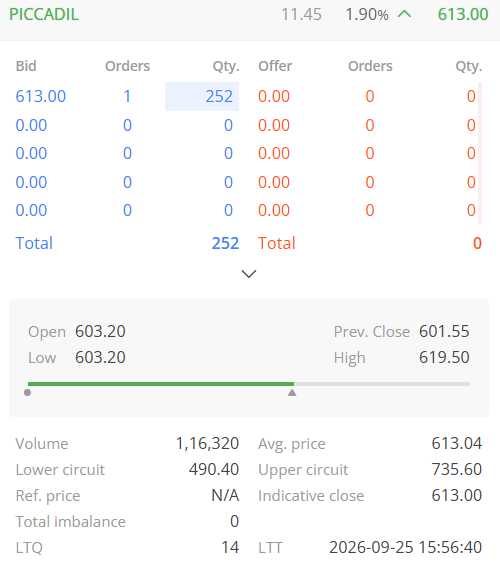The width and height of the screenshot is (500, 566).
Task: Click the bold 252 total bid quantity
Action: (225, 243)
